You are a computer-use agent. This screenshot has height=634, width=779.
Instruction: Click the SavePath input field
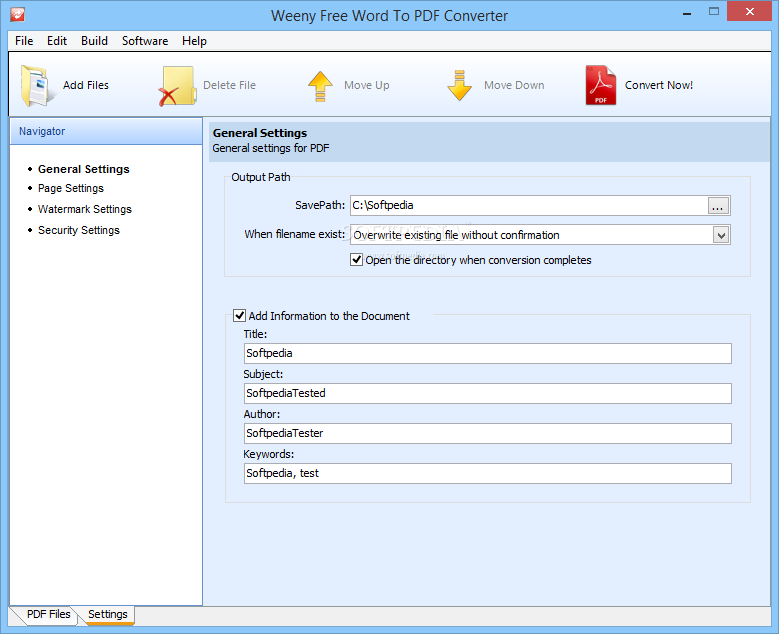coord(529,205)
